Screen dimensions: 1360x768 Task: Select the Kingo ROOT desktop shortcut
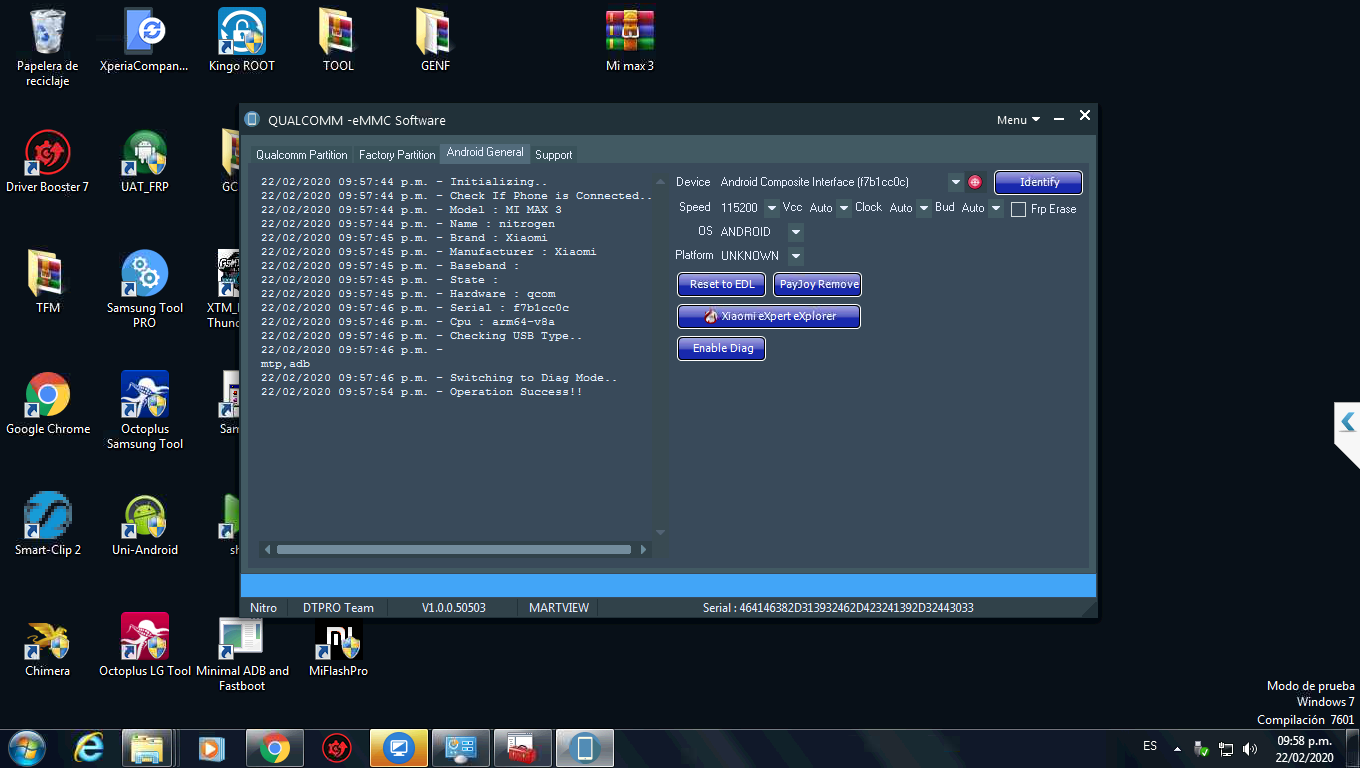pyautogui.click(x=242, y=40)
